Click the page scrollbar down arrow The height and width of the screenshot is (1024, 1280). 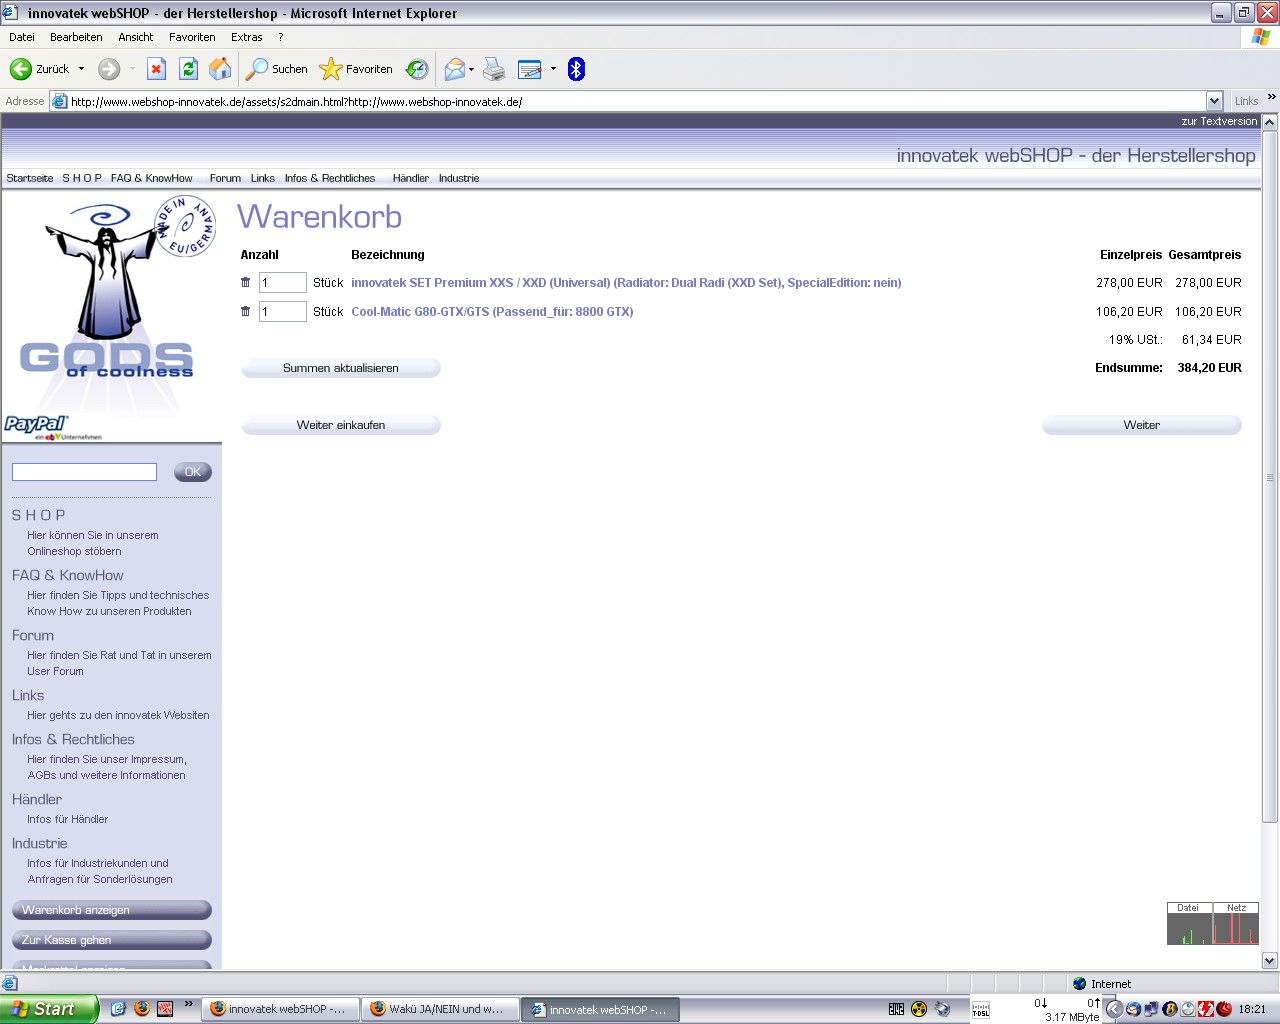pyautogui.click(x=1270, y=961)
